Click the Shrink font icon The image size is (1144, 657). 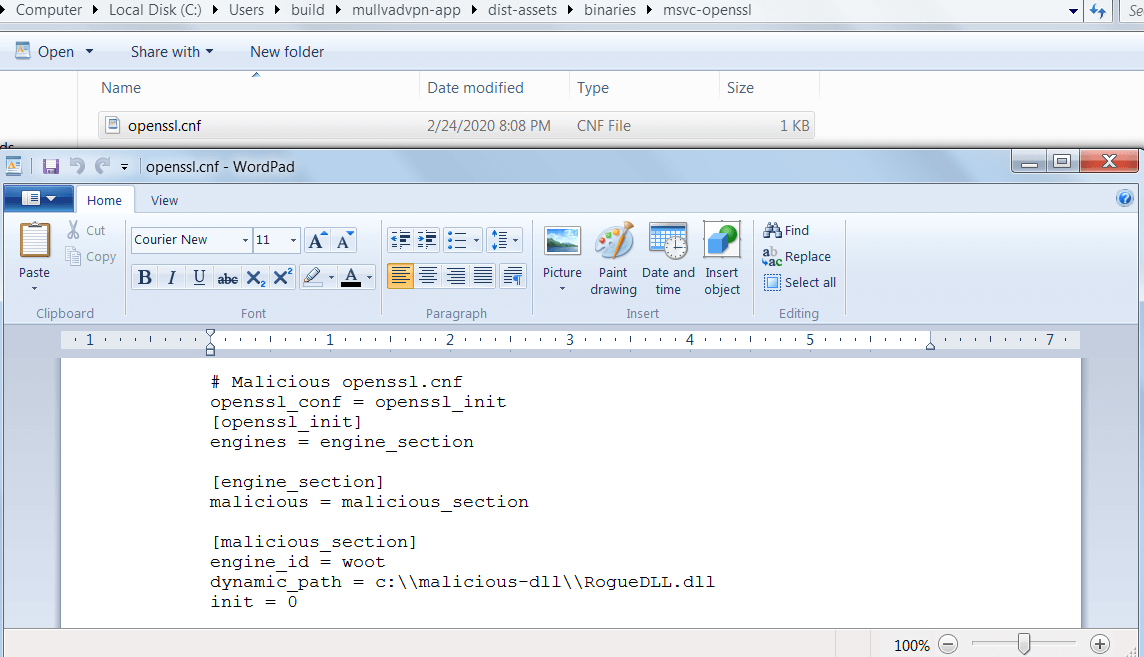click(x=344, y=240)
